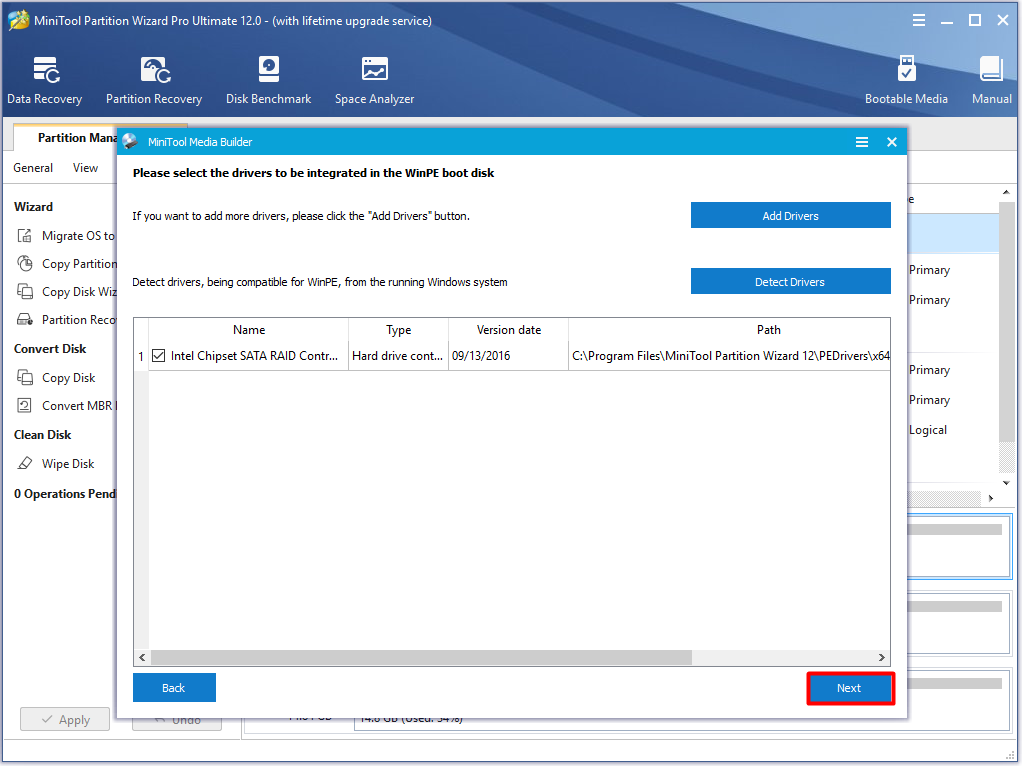Screen dimensions: 1022x766
Task: Close the MiniTool Media Builder dialog
Action: pos(892,142)
